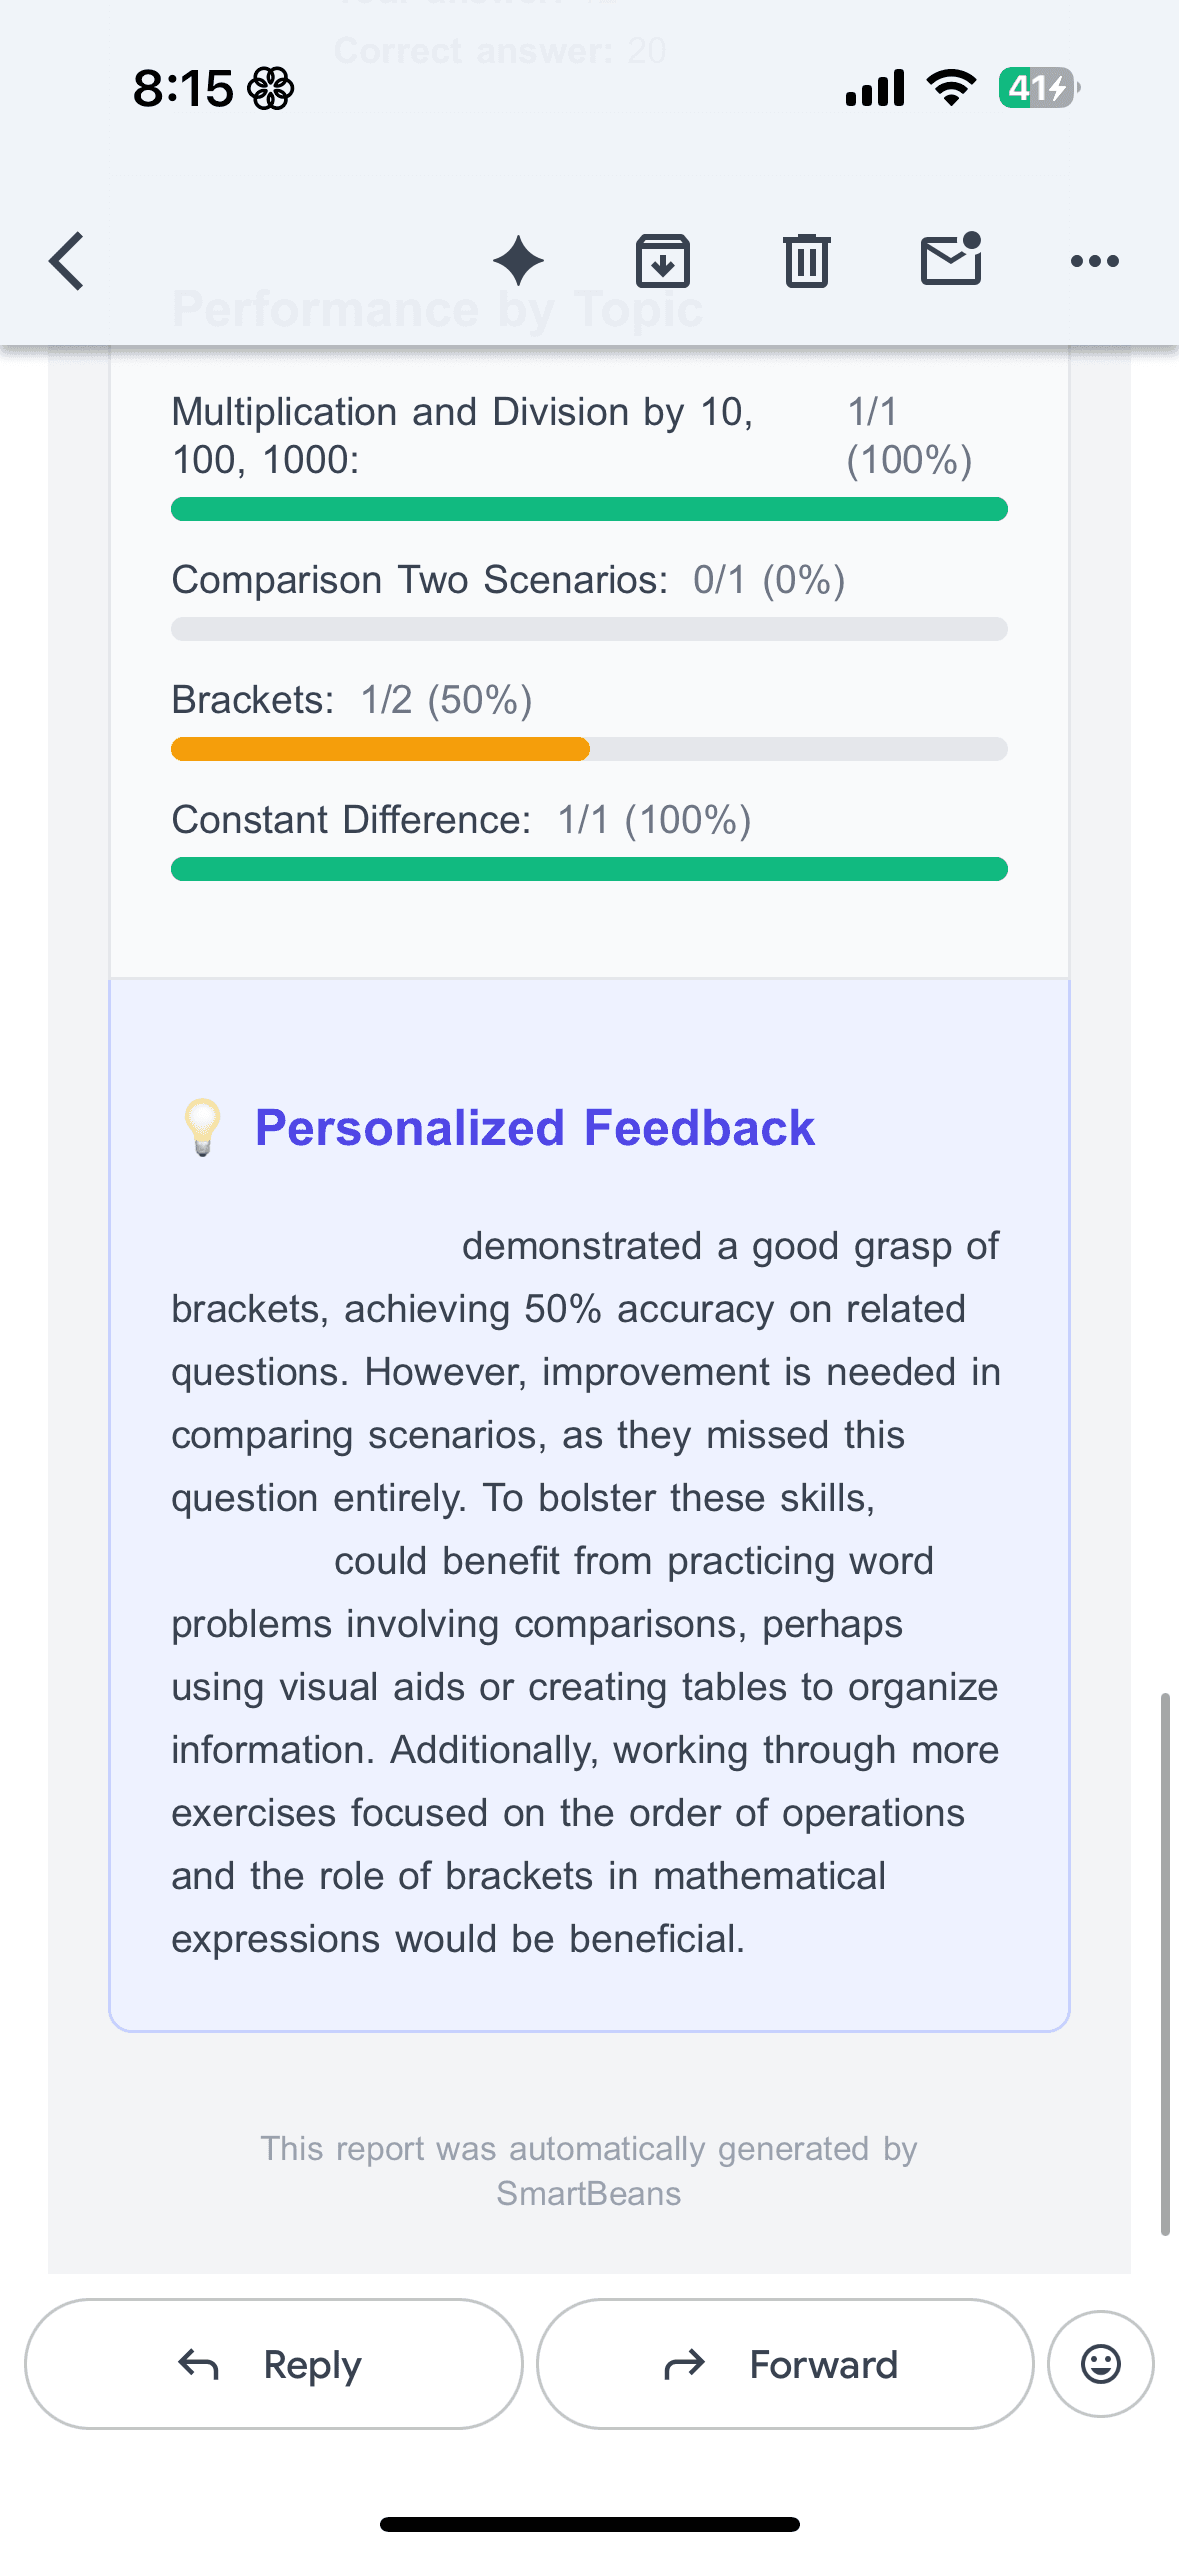Tap the personalized feedback paragraph text
The width and height of the screenshot is (1179, 2556).
(x=585, y=1592)
